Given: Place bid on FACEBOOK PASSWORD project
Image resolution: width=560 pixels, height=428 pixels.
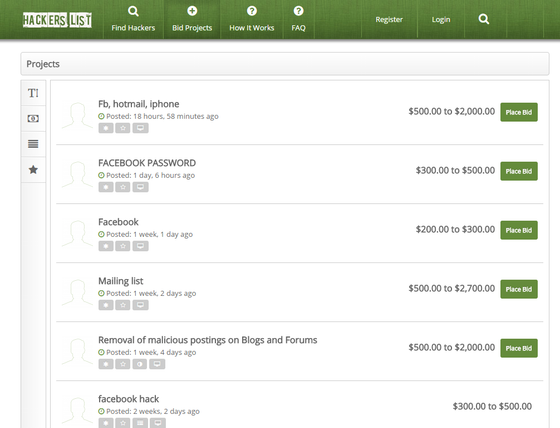Looking at the screenshot, I should (x=519, y=171).
